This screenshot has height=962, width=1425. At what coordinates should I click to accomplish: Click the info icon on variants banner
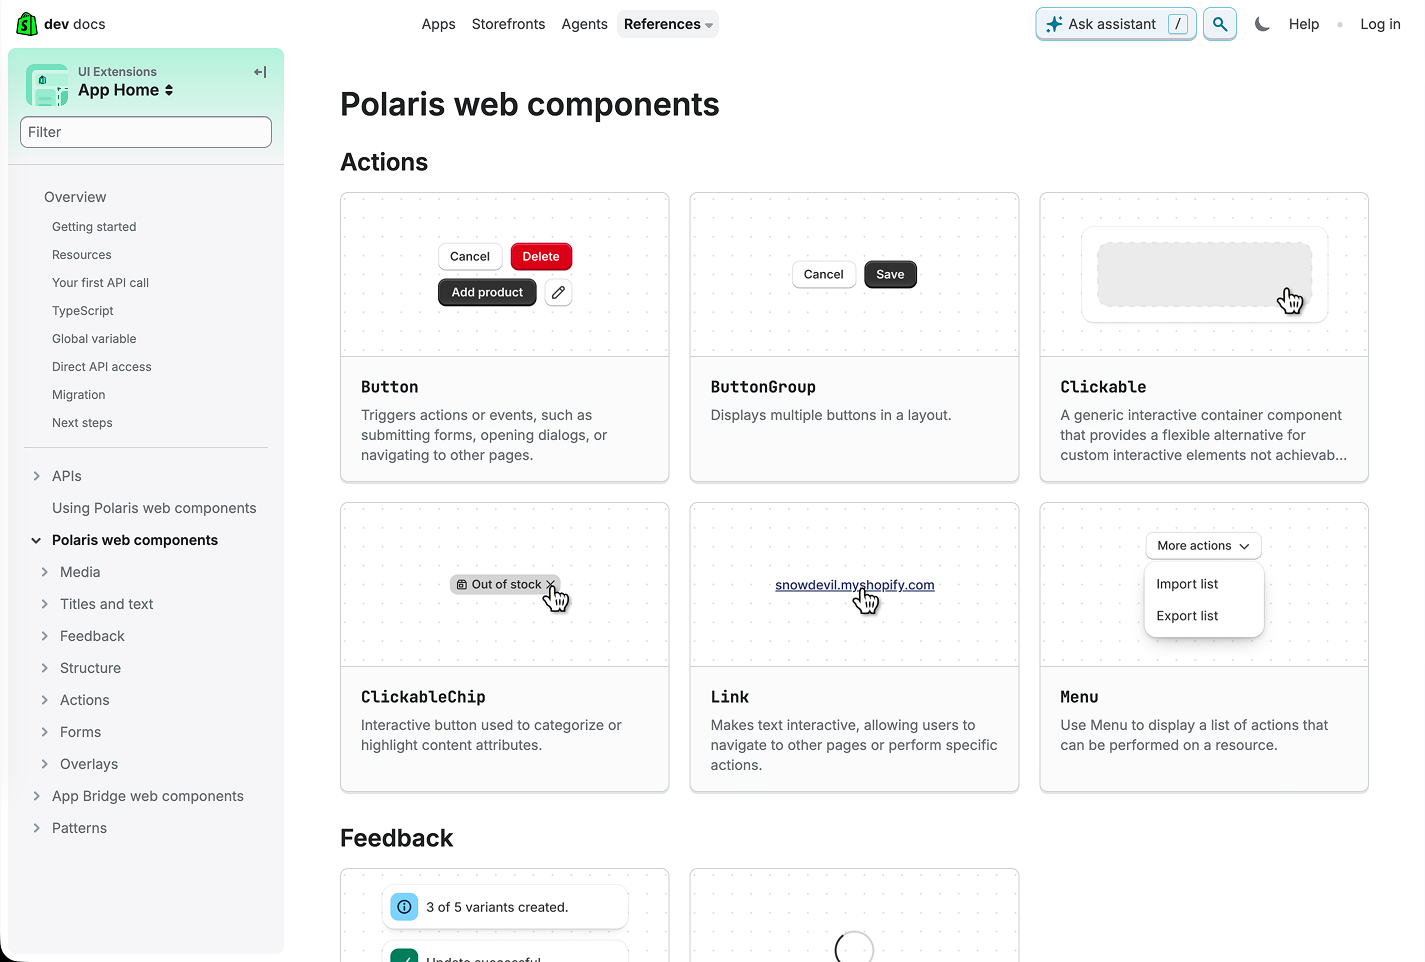[x=404, y=906]
